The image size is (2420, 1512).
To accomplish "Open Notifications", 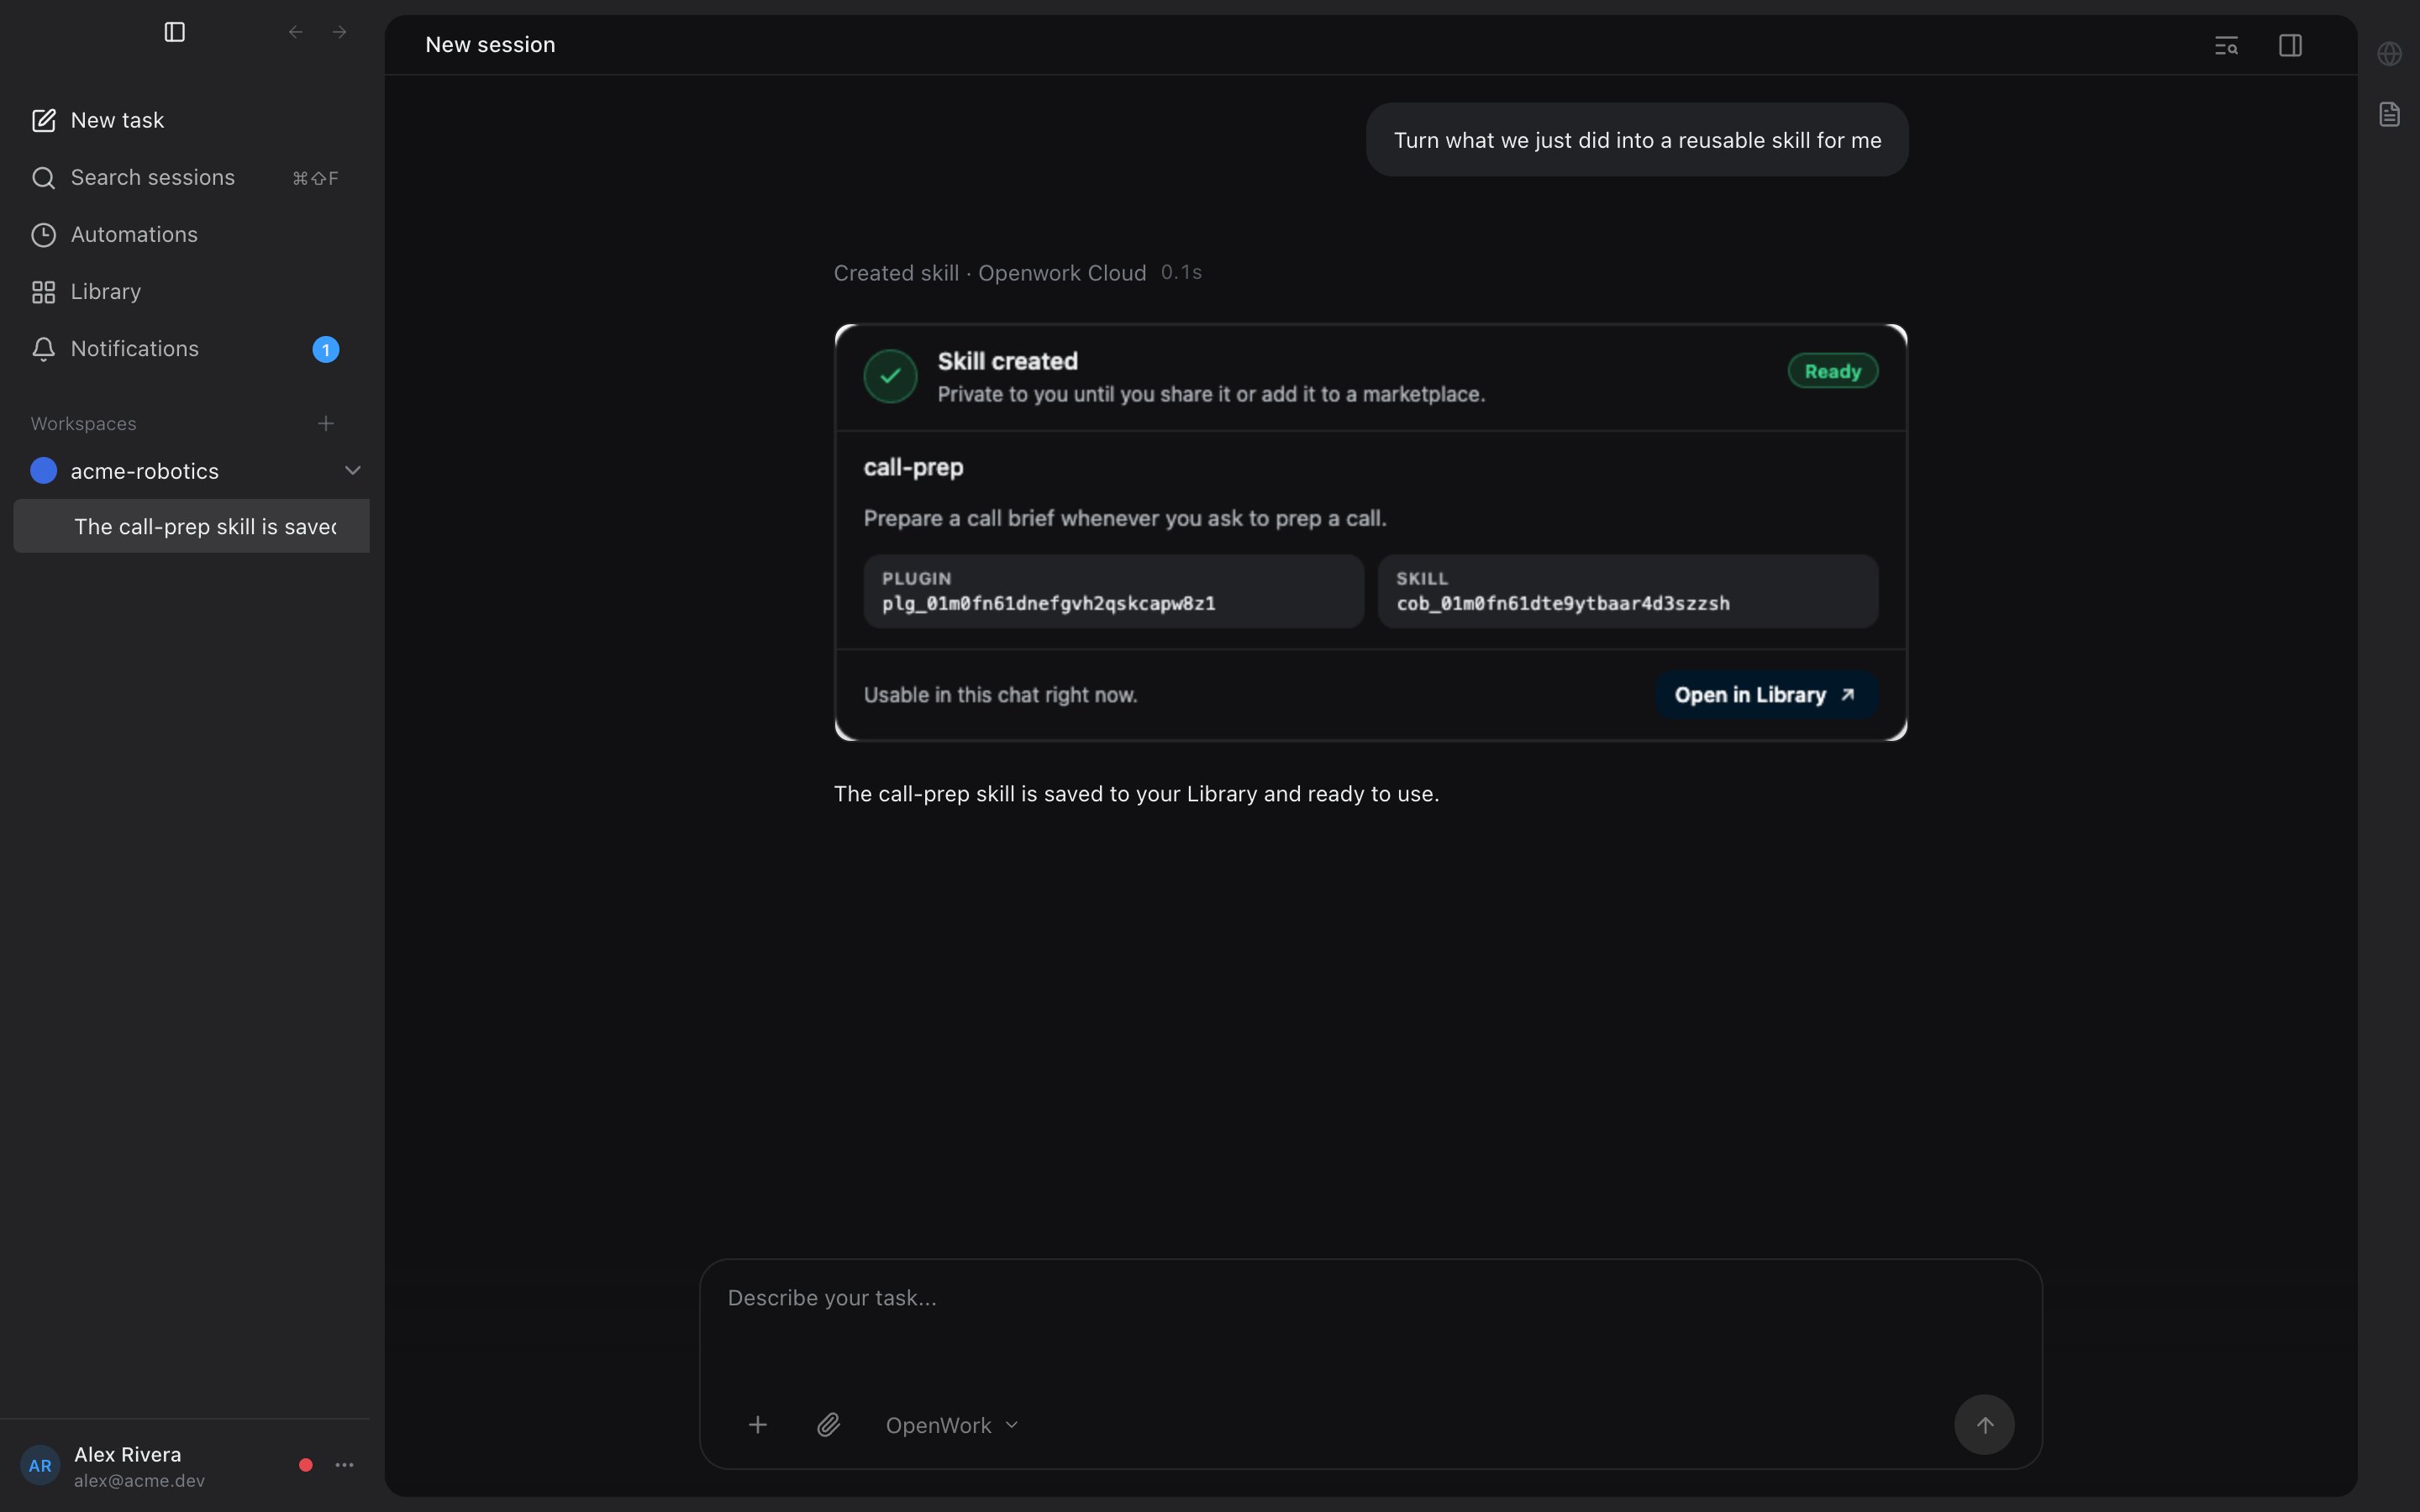I will coord(185,348).
